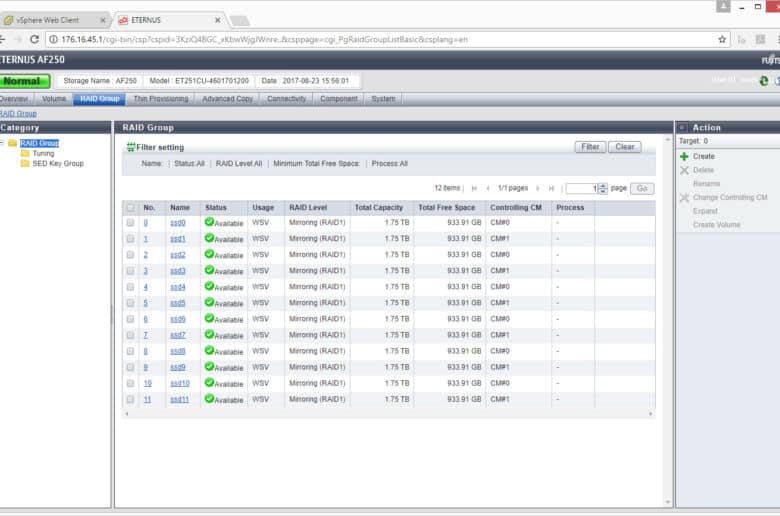Image resolution: width=780 pixels, height=516 pixels.
Task: Click the Delete X icon in Action panel
Action: click(x=684, y=170)
